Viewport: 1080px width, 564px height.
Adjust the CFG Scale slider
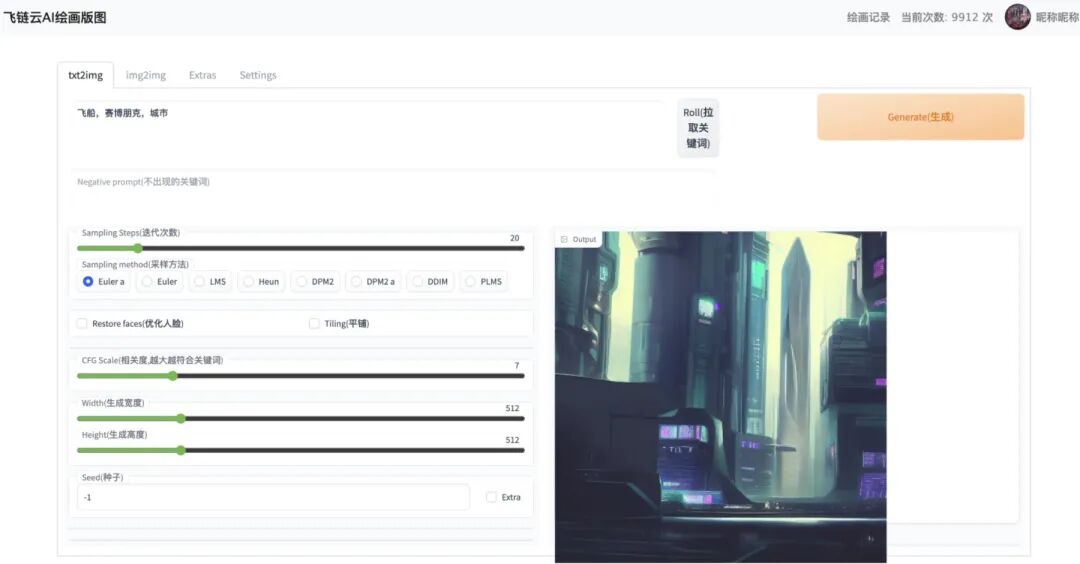tap(300, 376)
